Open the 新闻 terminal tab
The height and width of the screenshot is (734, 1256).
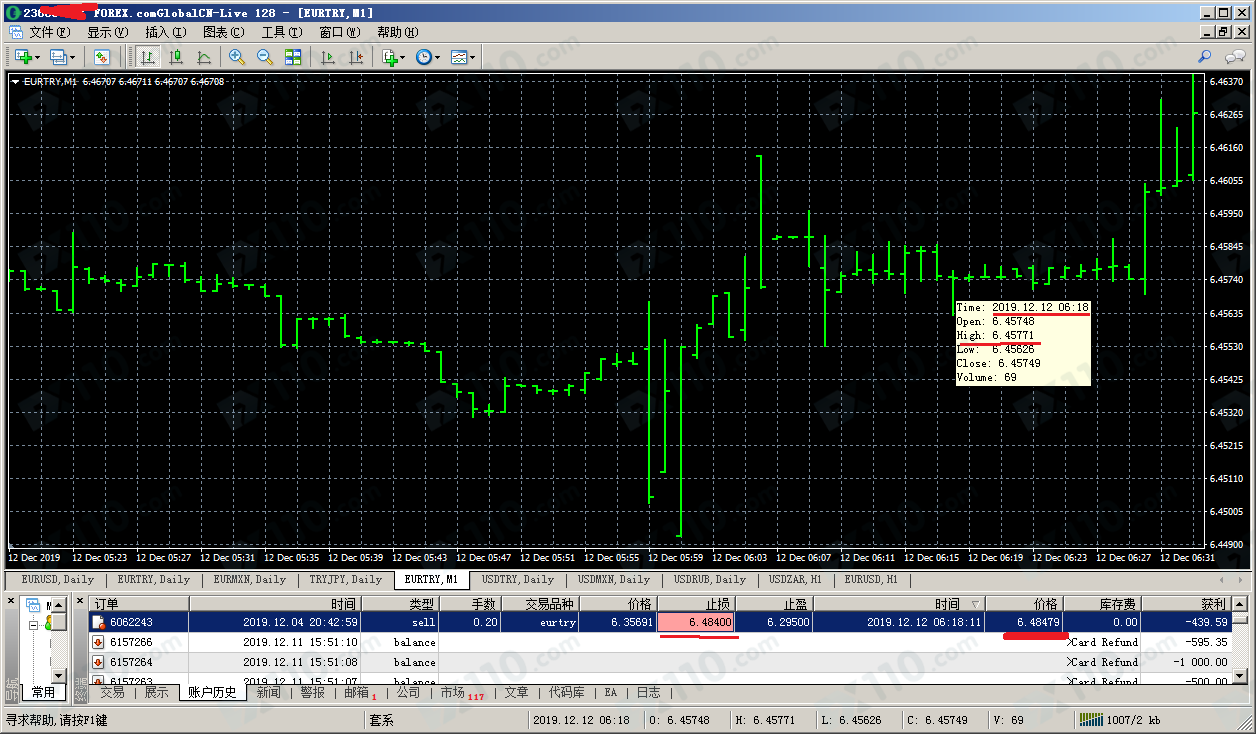point(268,692)
